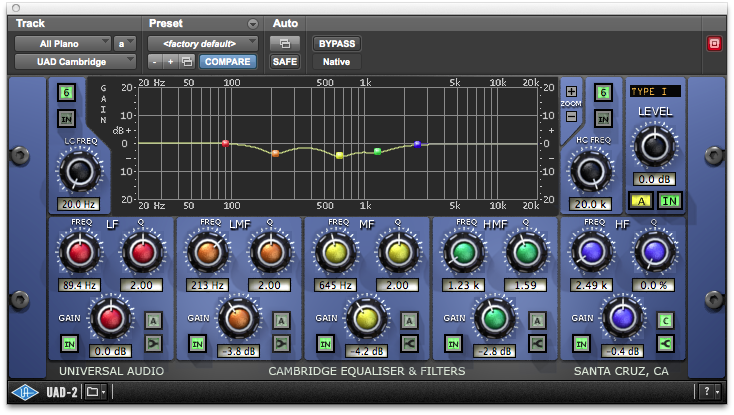The height and width of the screenshot is (415, 734).
Task: Click the HF band C button
Action: click(665, 321)
